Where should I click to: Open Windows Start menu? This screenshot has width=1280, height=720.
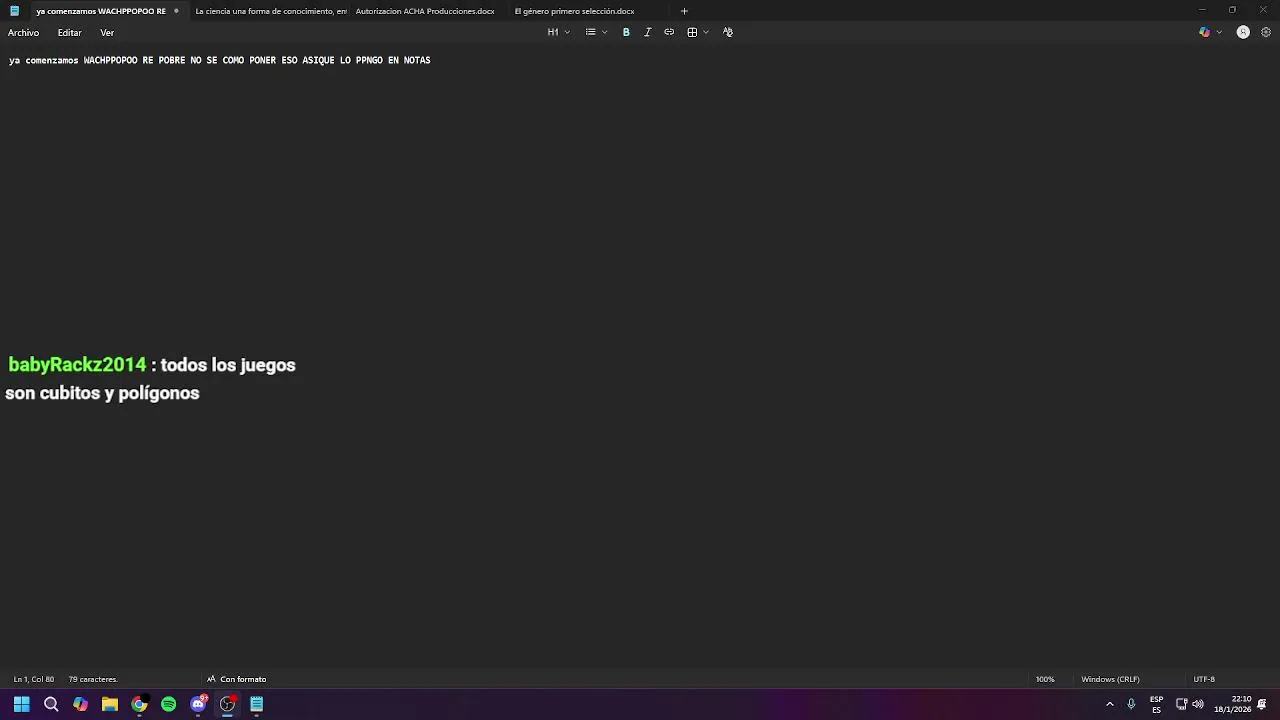21,704
